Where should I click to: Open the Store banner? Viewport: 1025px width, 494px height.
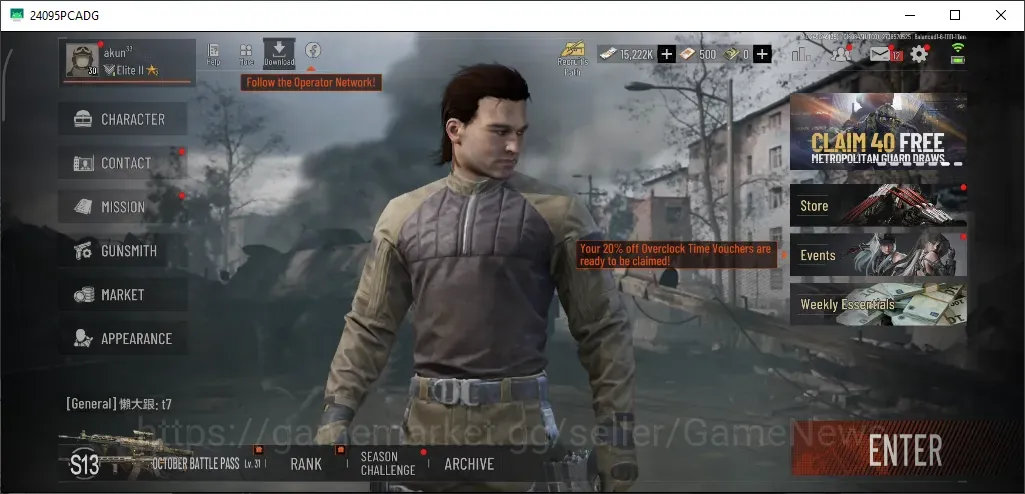coord(878,205)
